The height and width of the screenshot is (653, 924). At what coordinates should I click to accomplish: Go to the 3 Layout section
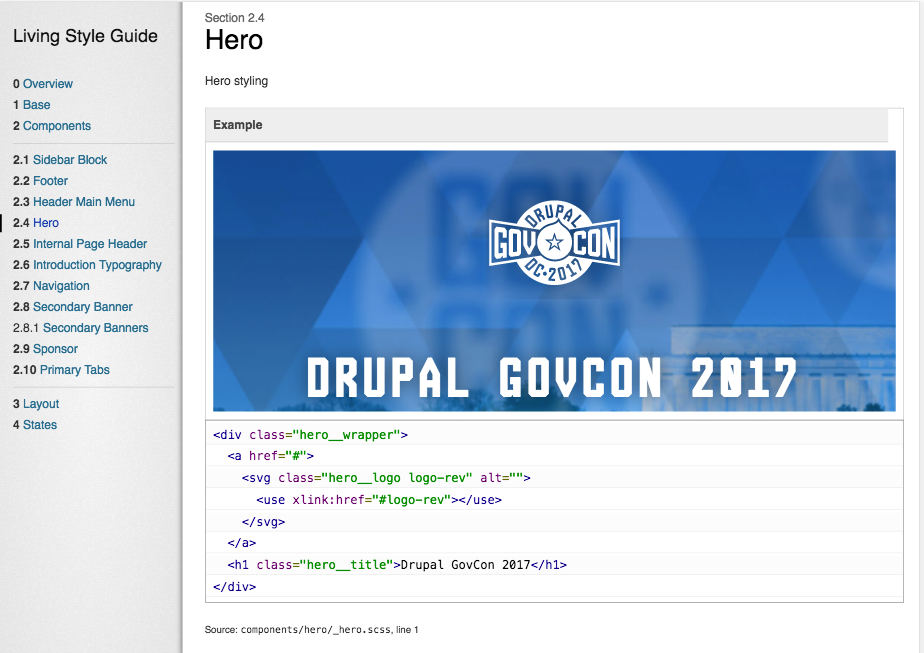(x=36, y=404)
